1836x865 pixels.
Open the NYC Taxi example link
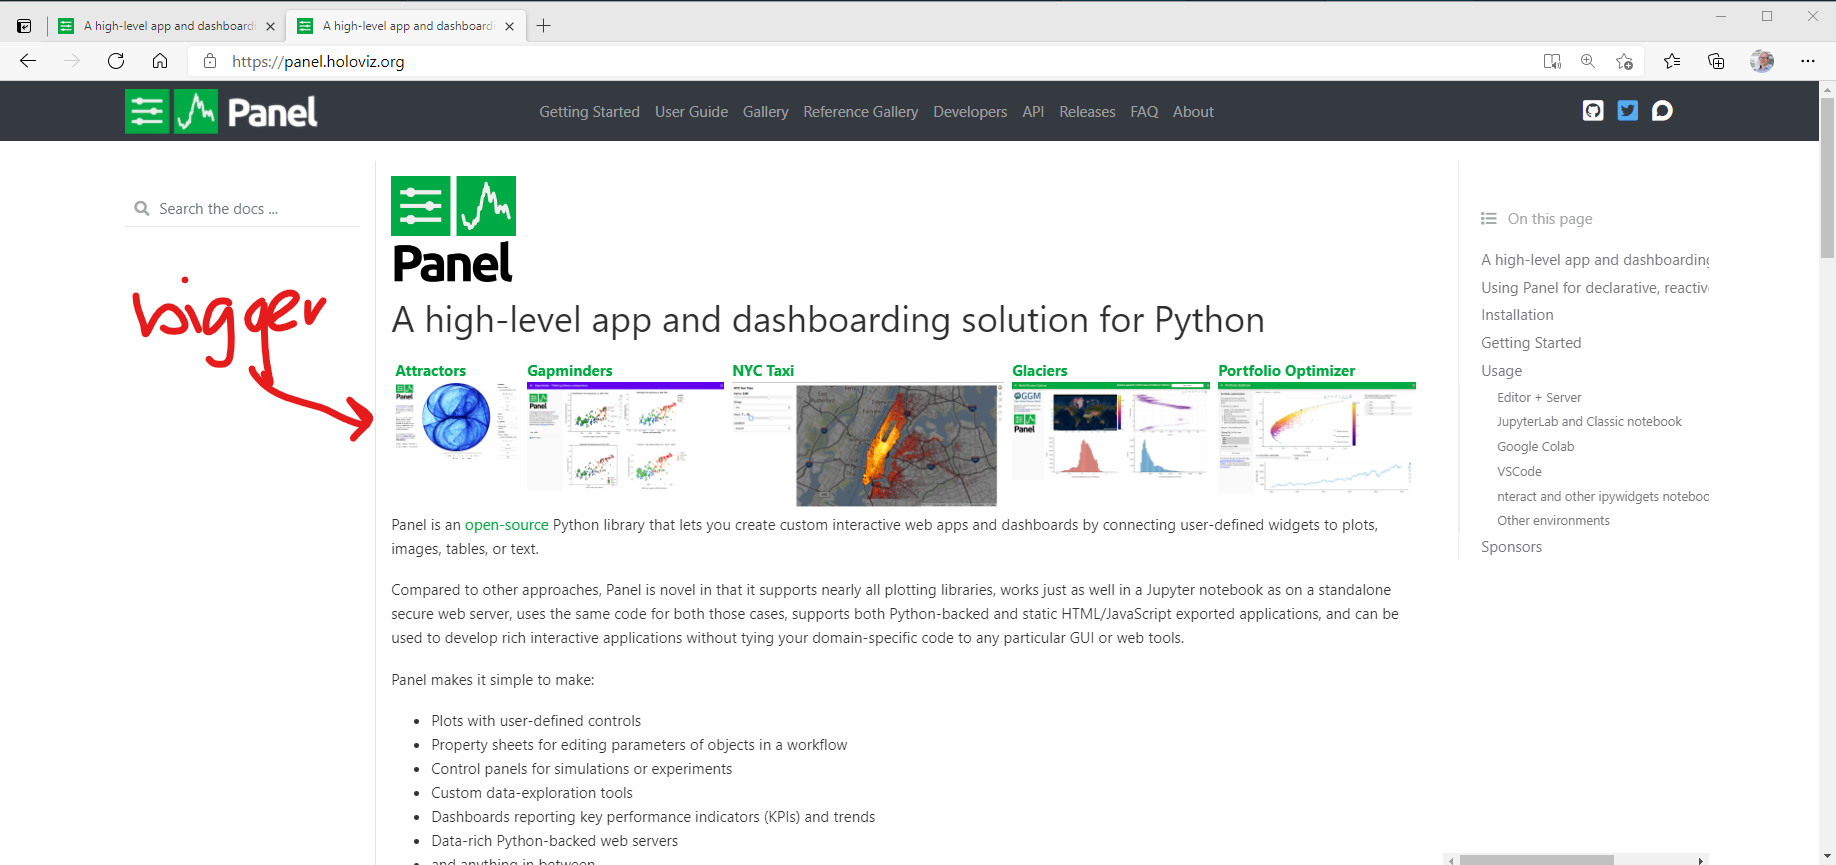pyautogui.click(x=763, y=371)
